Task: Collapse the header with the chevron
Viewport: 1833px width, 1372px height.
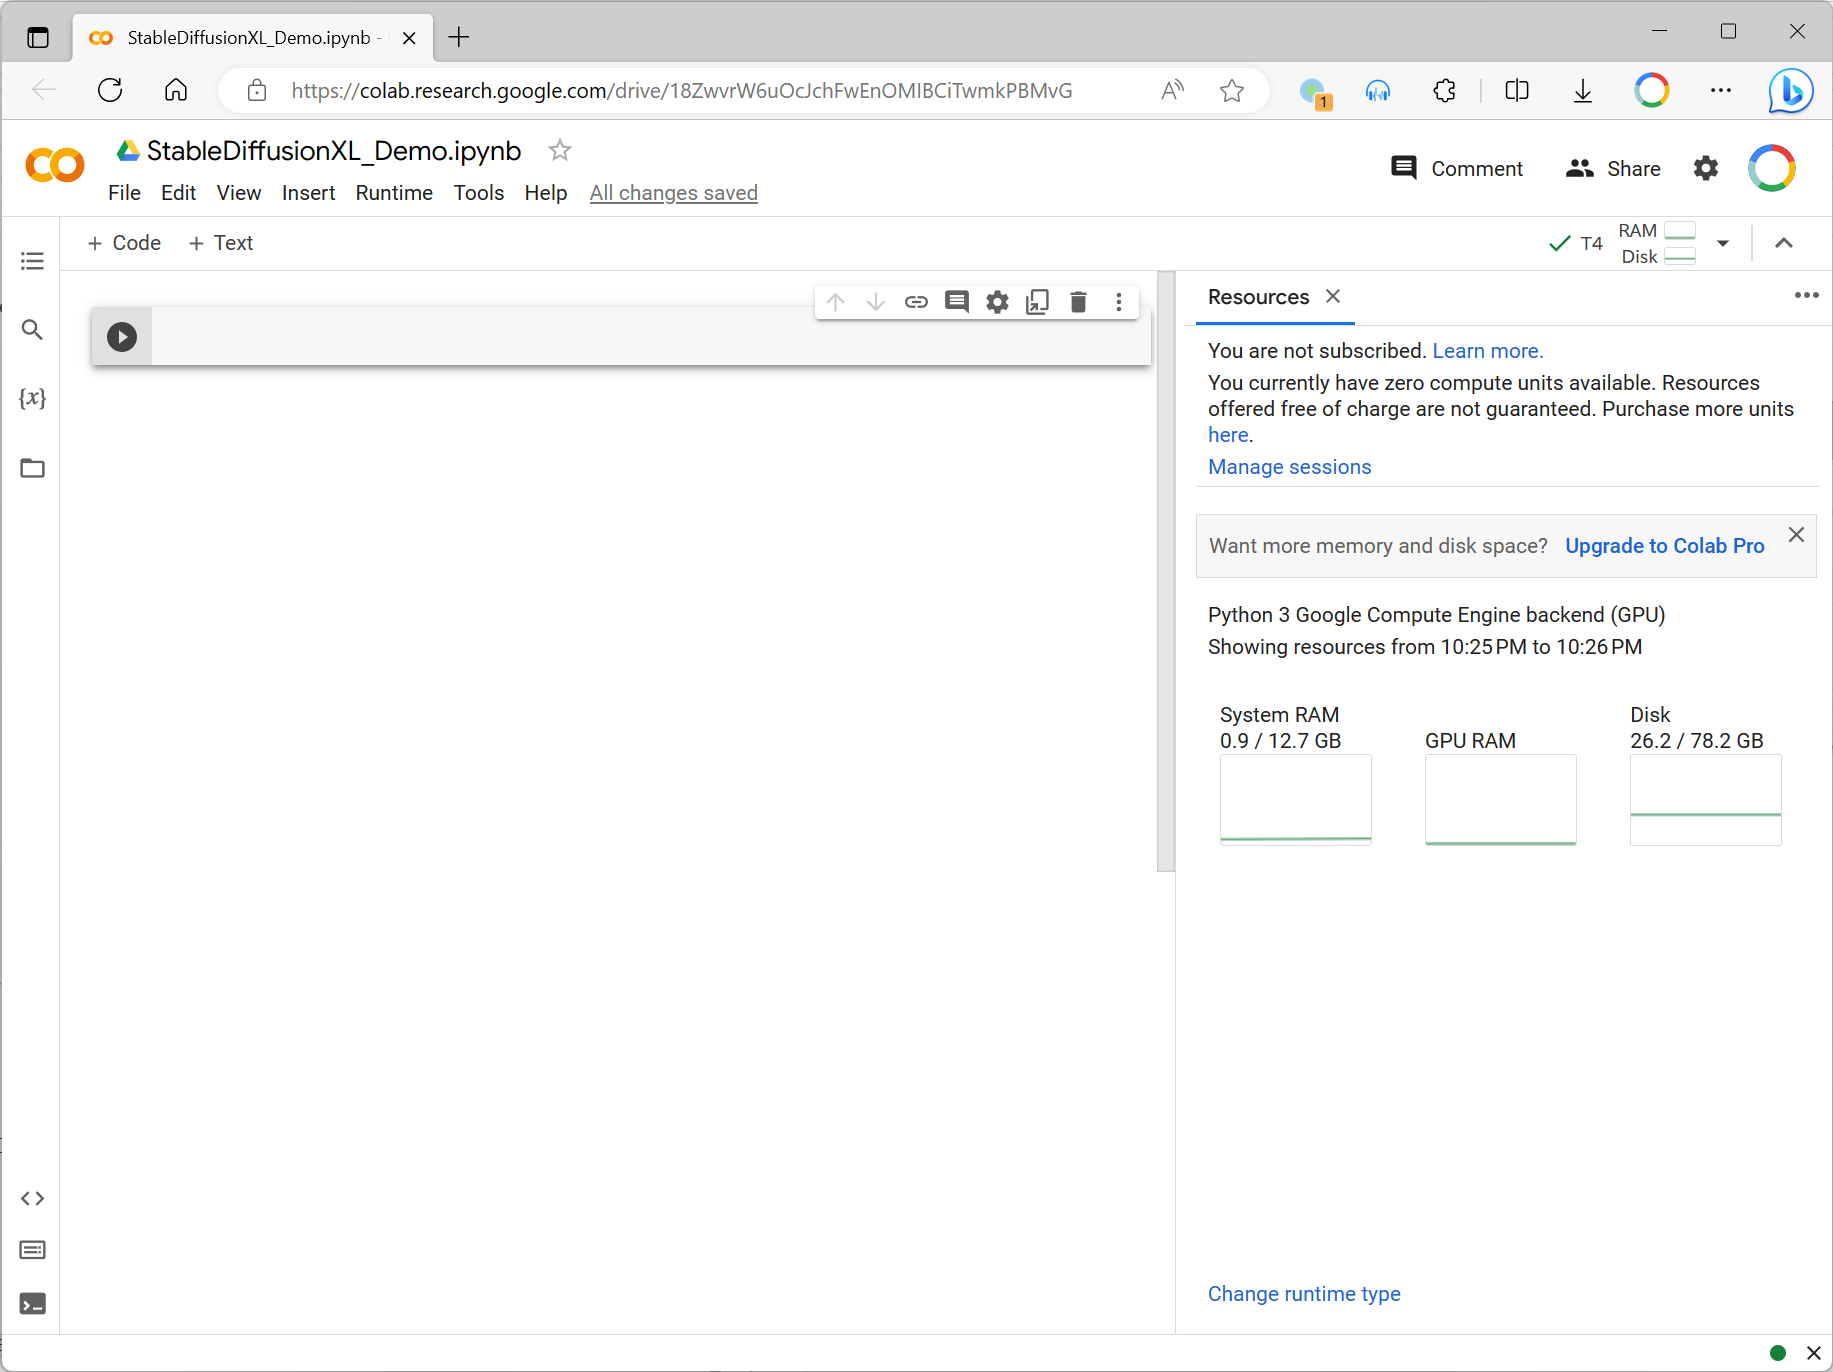Action: click(x=1784, y=243)
